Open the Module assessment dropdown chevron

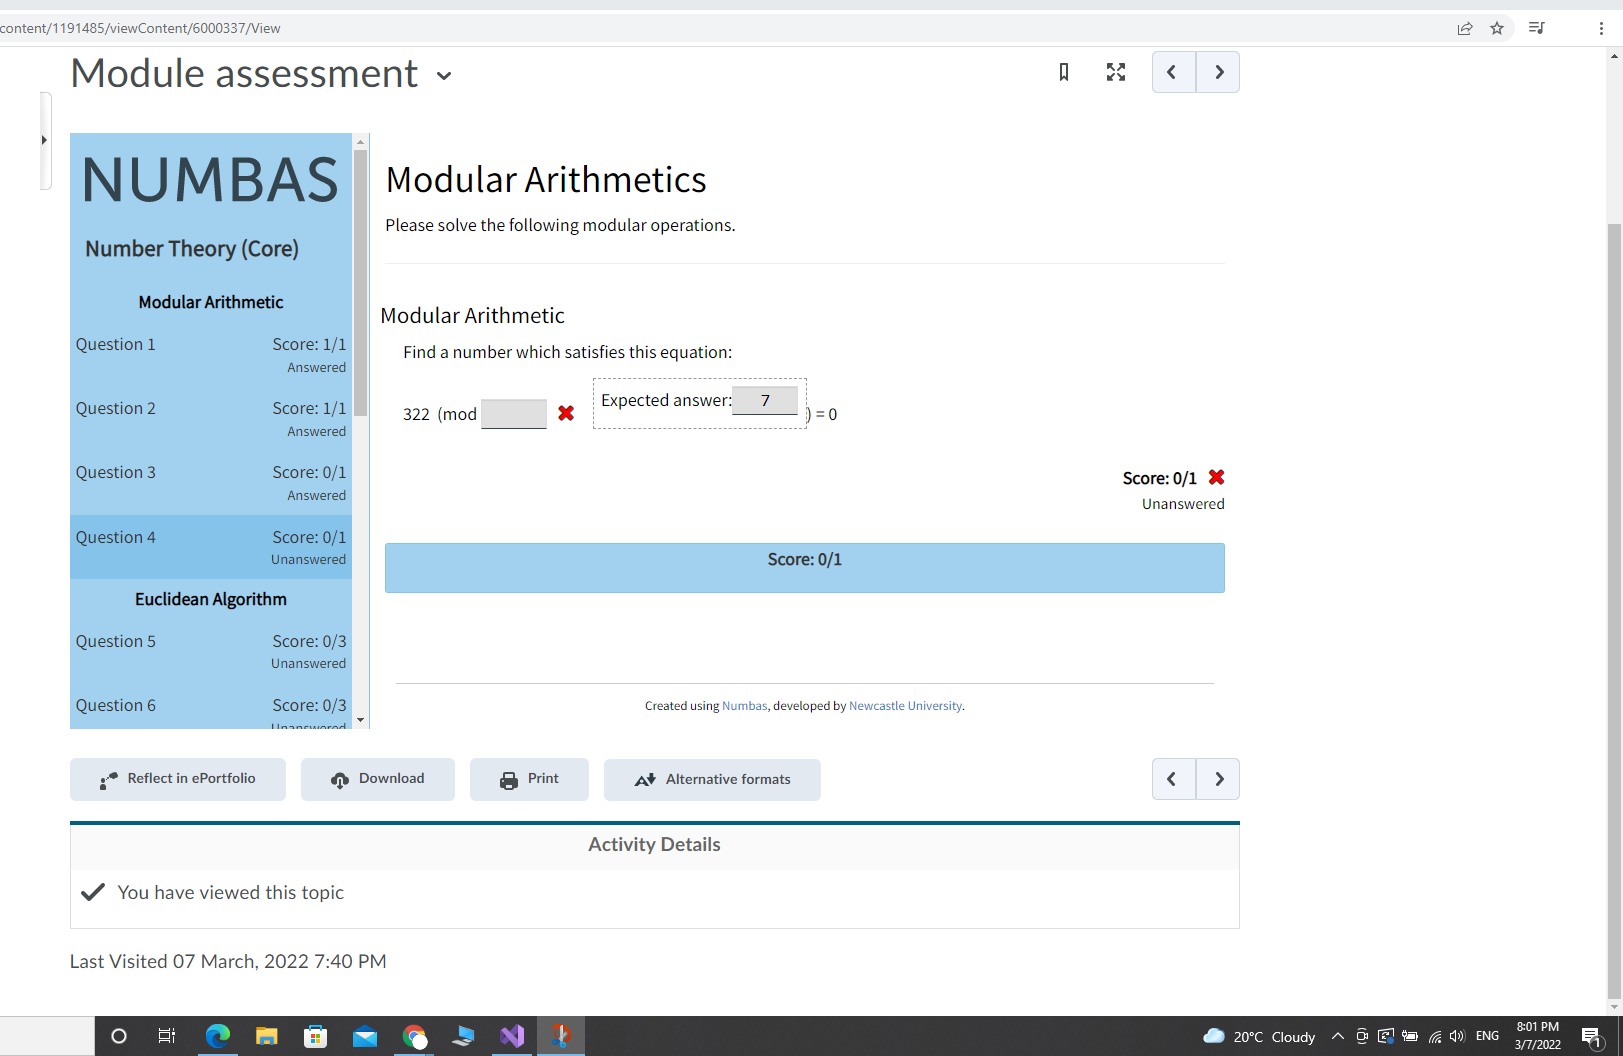pos(444,75)
